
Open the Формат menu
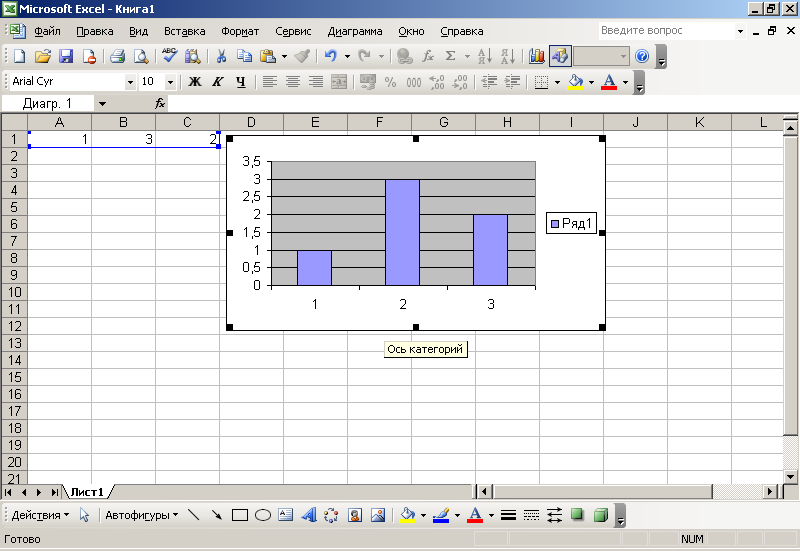pos(239,31)
